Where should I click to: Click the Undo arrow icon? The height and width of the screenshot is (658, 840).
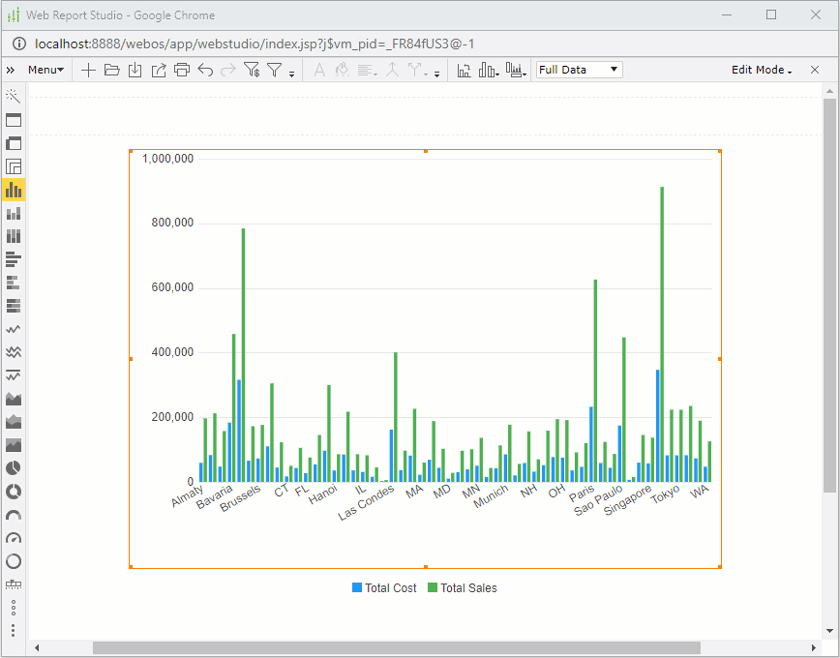pyautogui.click(x=205, y=70)
